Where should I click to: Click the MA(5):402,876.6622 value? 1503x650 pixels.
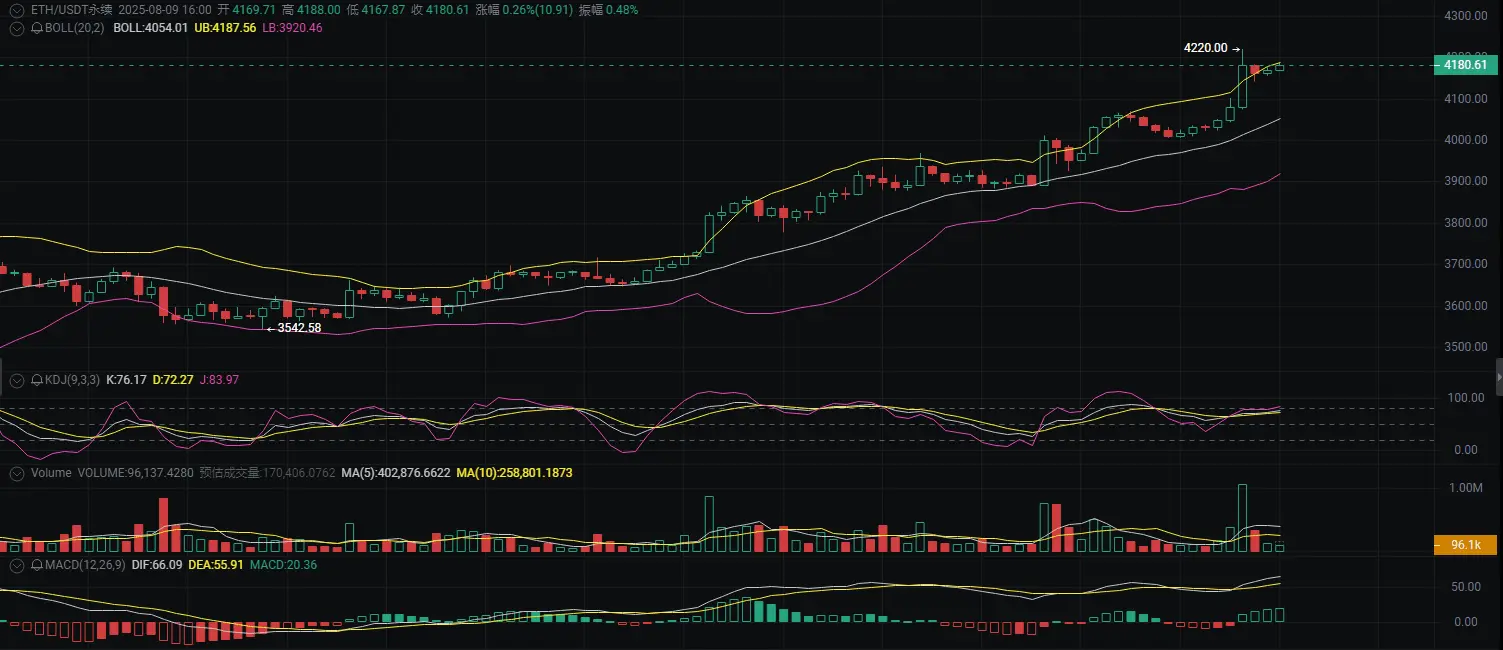click(x=396, y=472)
